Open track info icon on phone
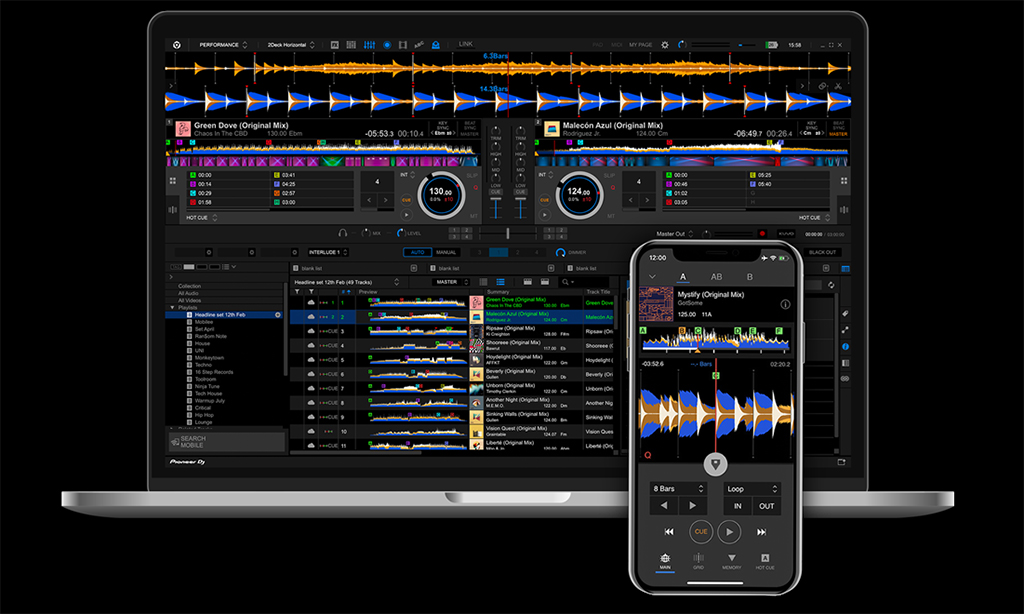The image size is (1024, 614). pos(785,304)
